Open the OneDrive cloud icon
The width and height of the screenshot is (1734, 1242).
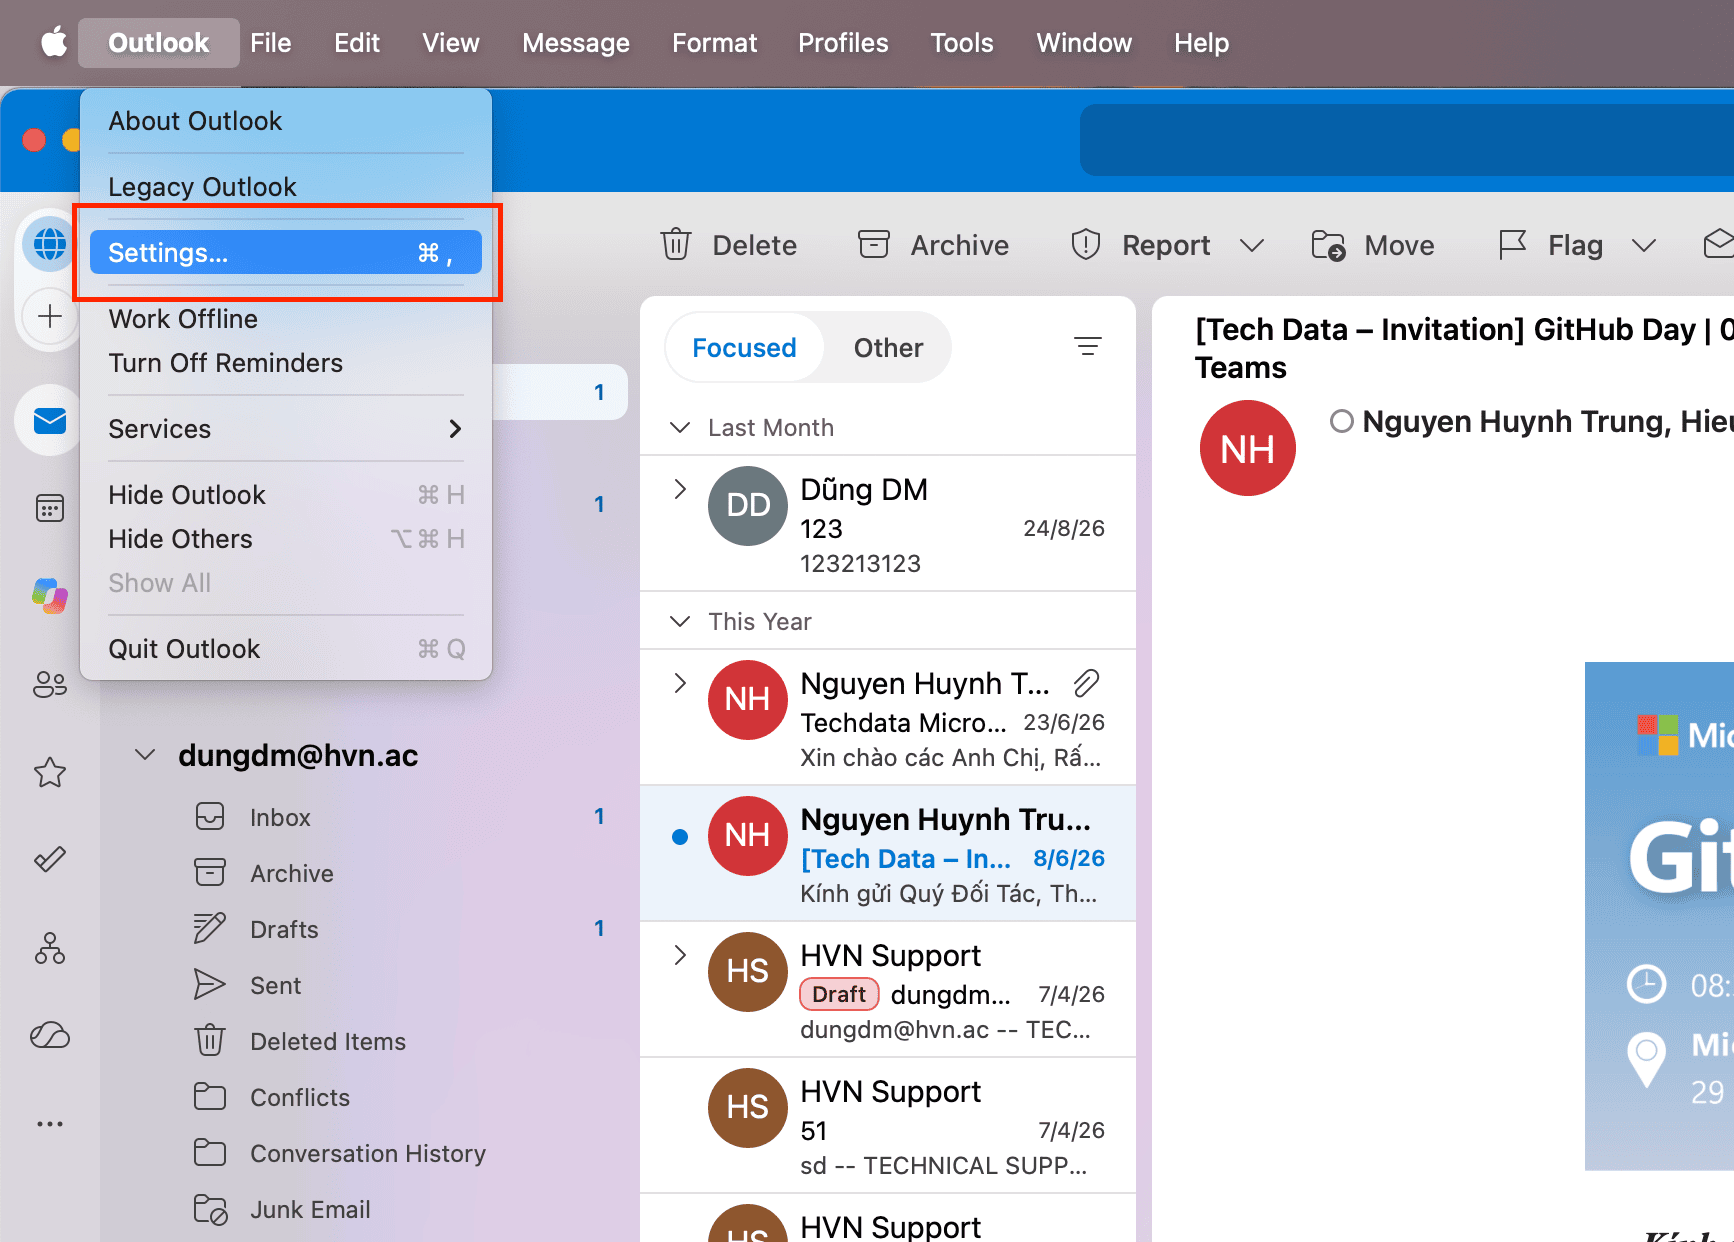(x=50, y=1035)
